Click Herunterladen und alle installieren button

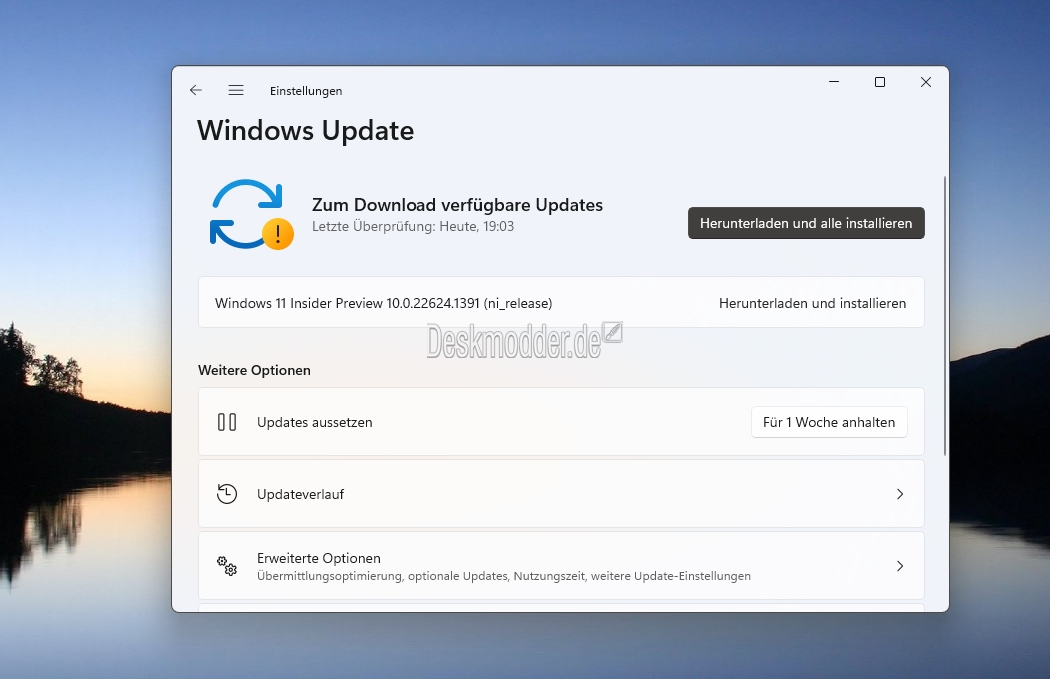pos(806,223)
